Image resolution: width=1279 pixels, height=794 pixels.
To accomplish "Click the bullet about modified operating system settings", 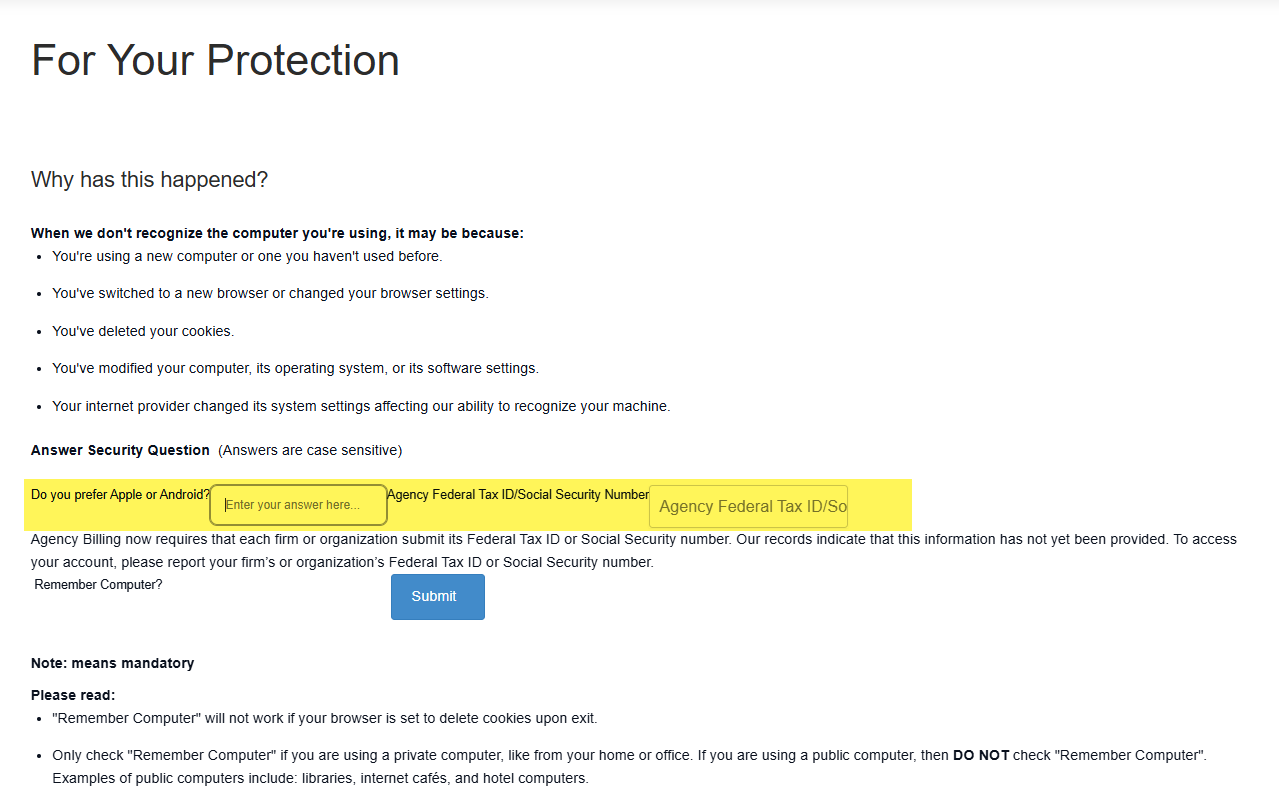I will (295, 368).
